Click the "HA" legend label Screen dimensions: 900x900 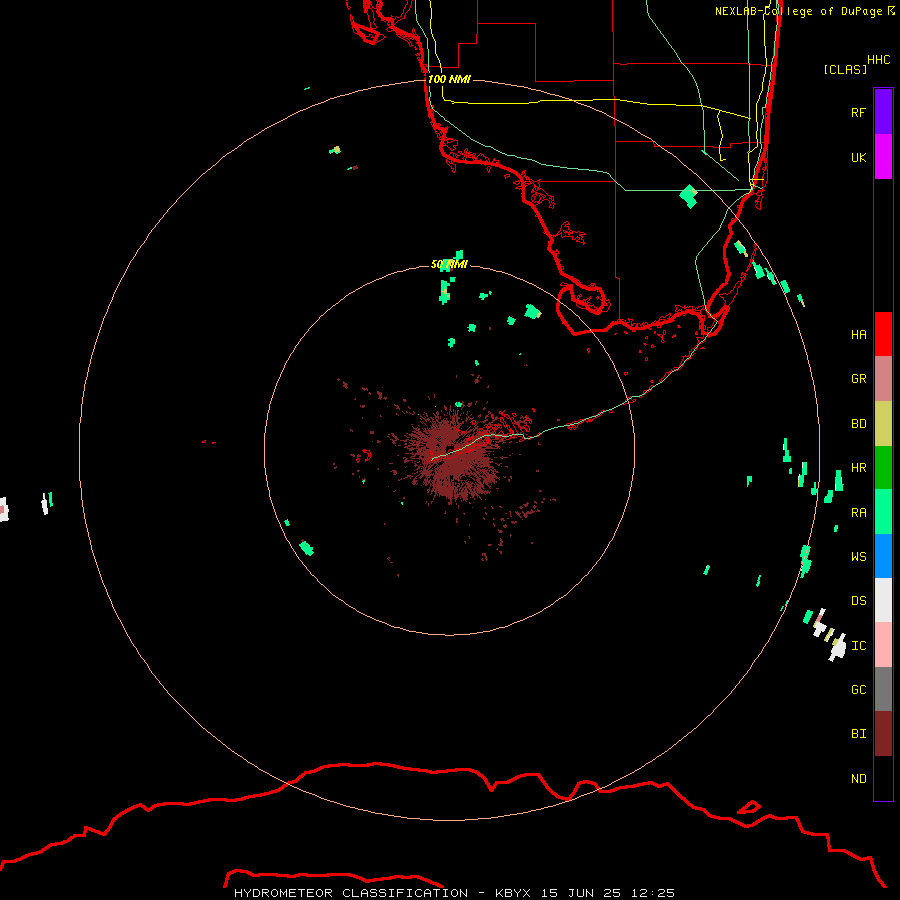pos(858,334)
